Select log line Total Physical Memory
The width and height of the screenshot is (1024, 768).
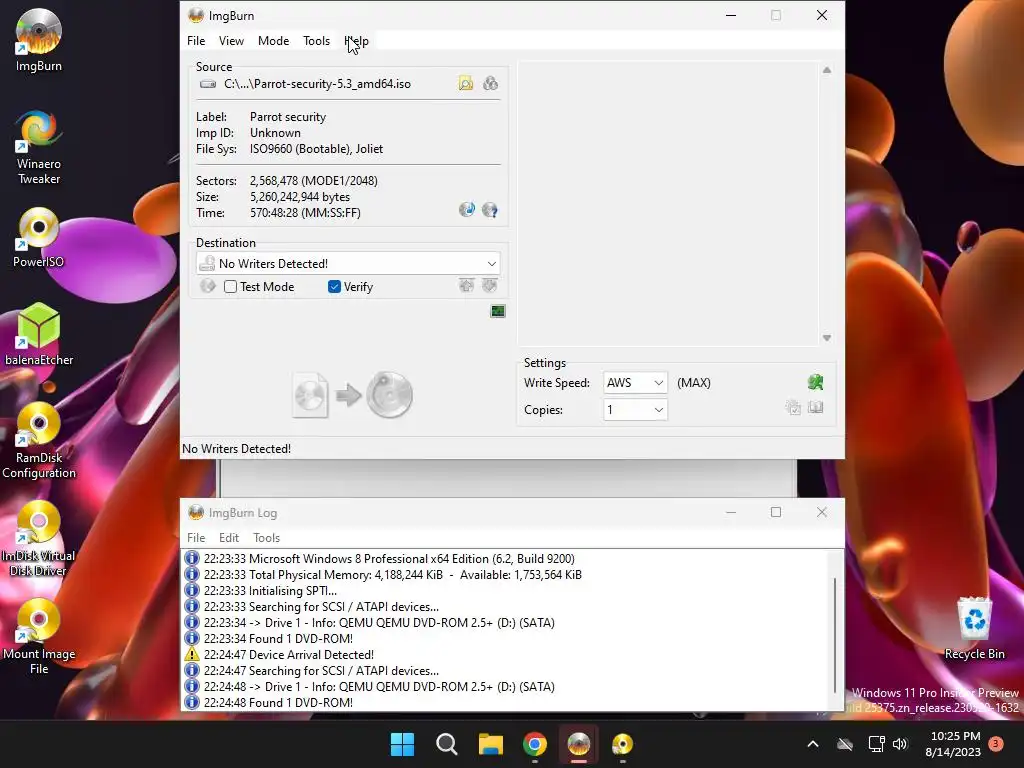click(x=392, y=575)
